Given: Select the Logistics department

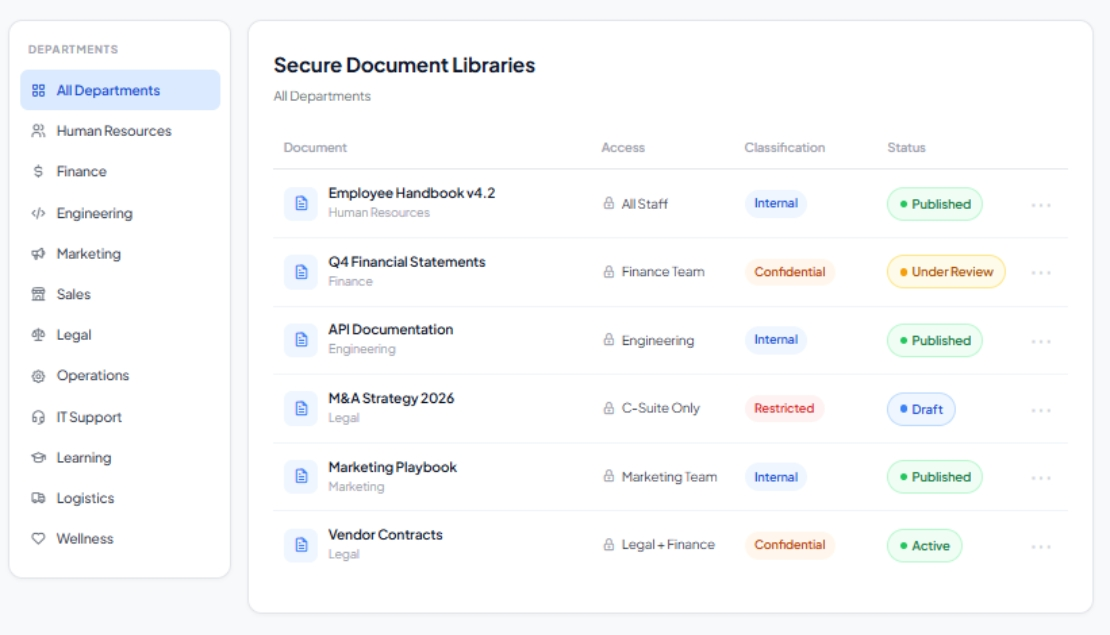Looking at the screenshot, I should (x=120, y=498).
